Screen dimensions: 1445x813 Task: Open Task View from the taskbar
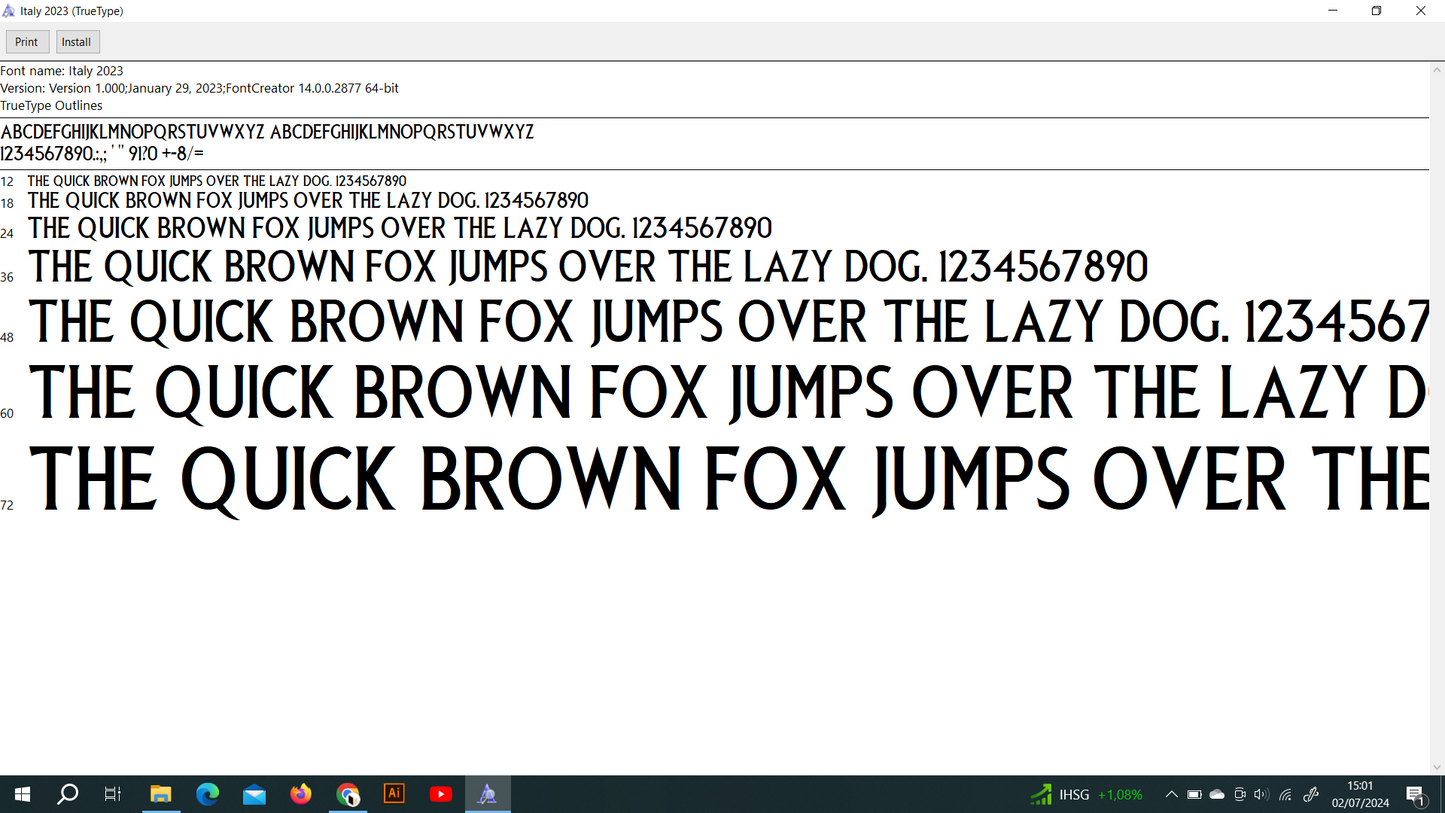pos(113,795)
